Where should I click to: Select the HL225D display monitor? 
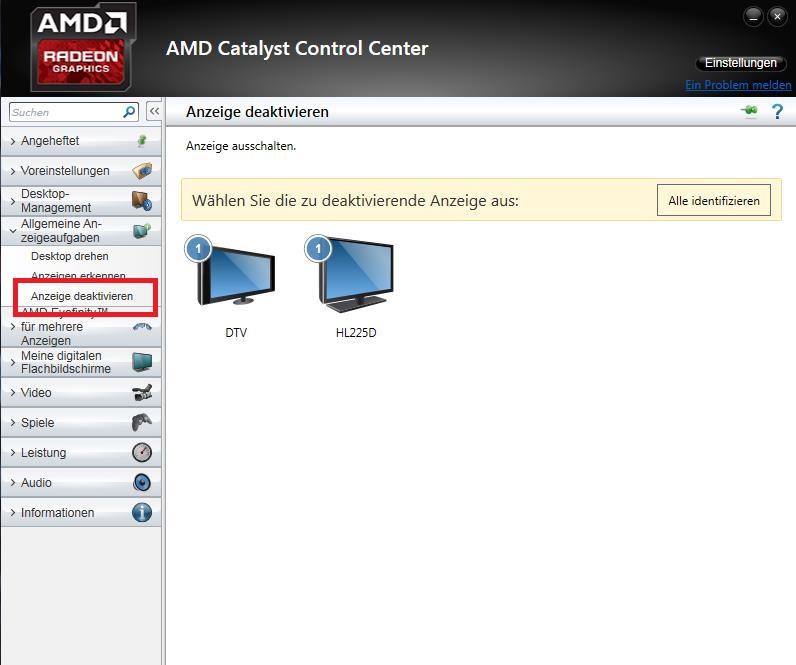350,274
